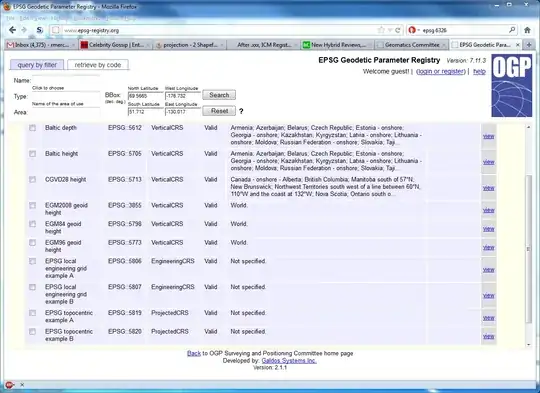View the Baltic height record
540x393 pixels.
pyautogui.click(x=488, y=162)
